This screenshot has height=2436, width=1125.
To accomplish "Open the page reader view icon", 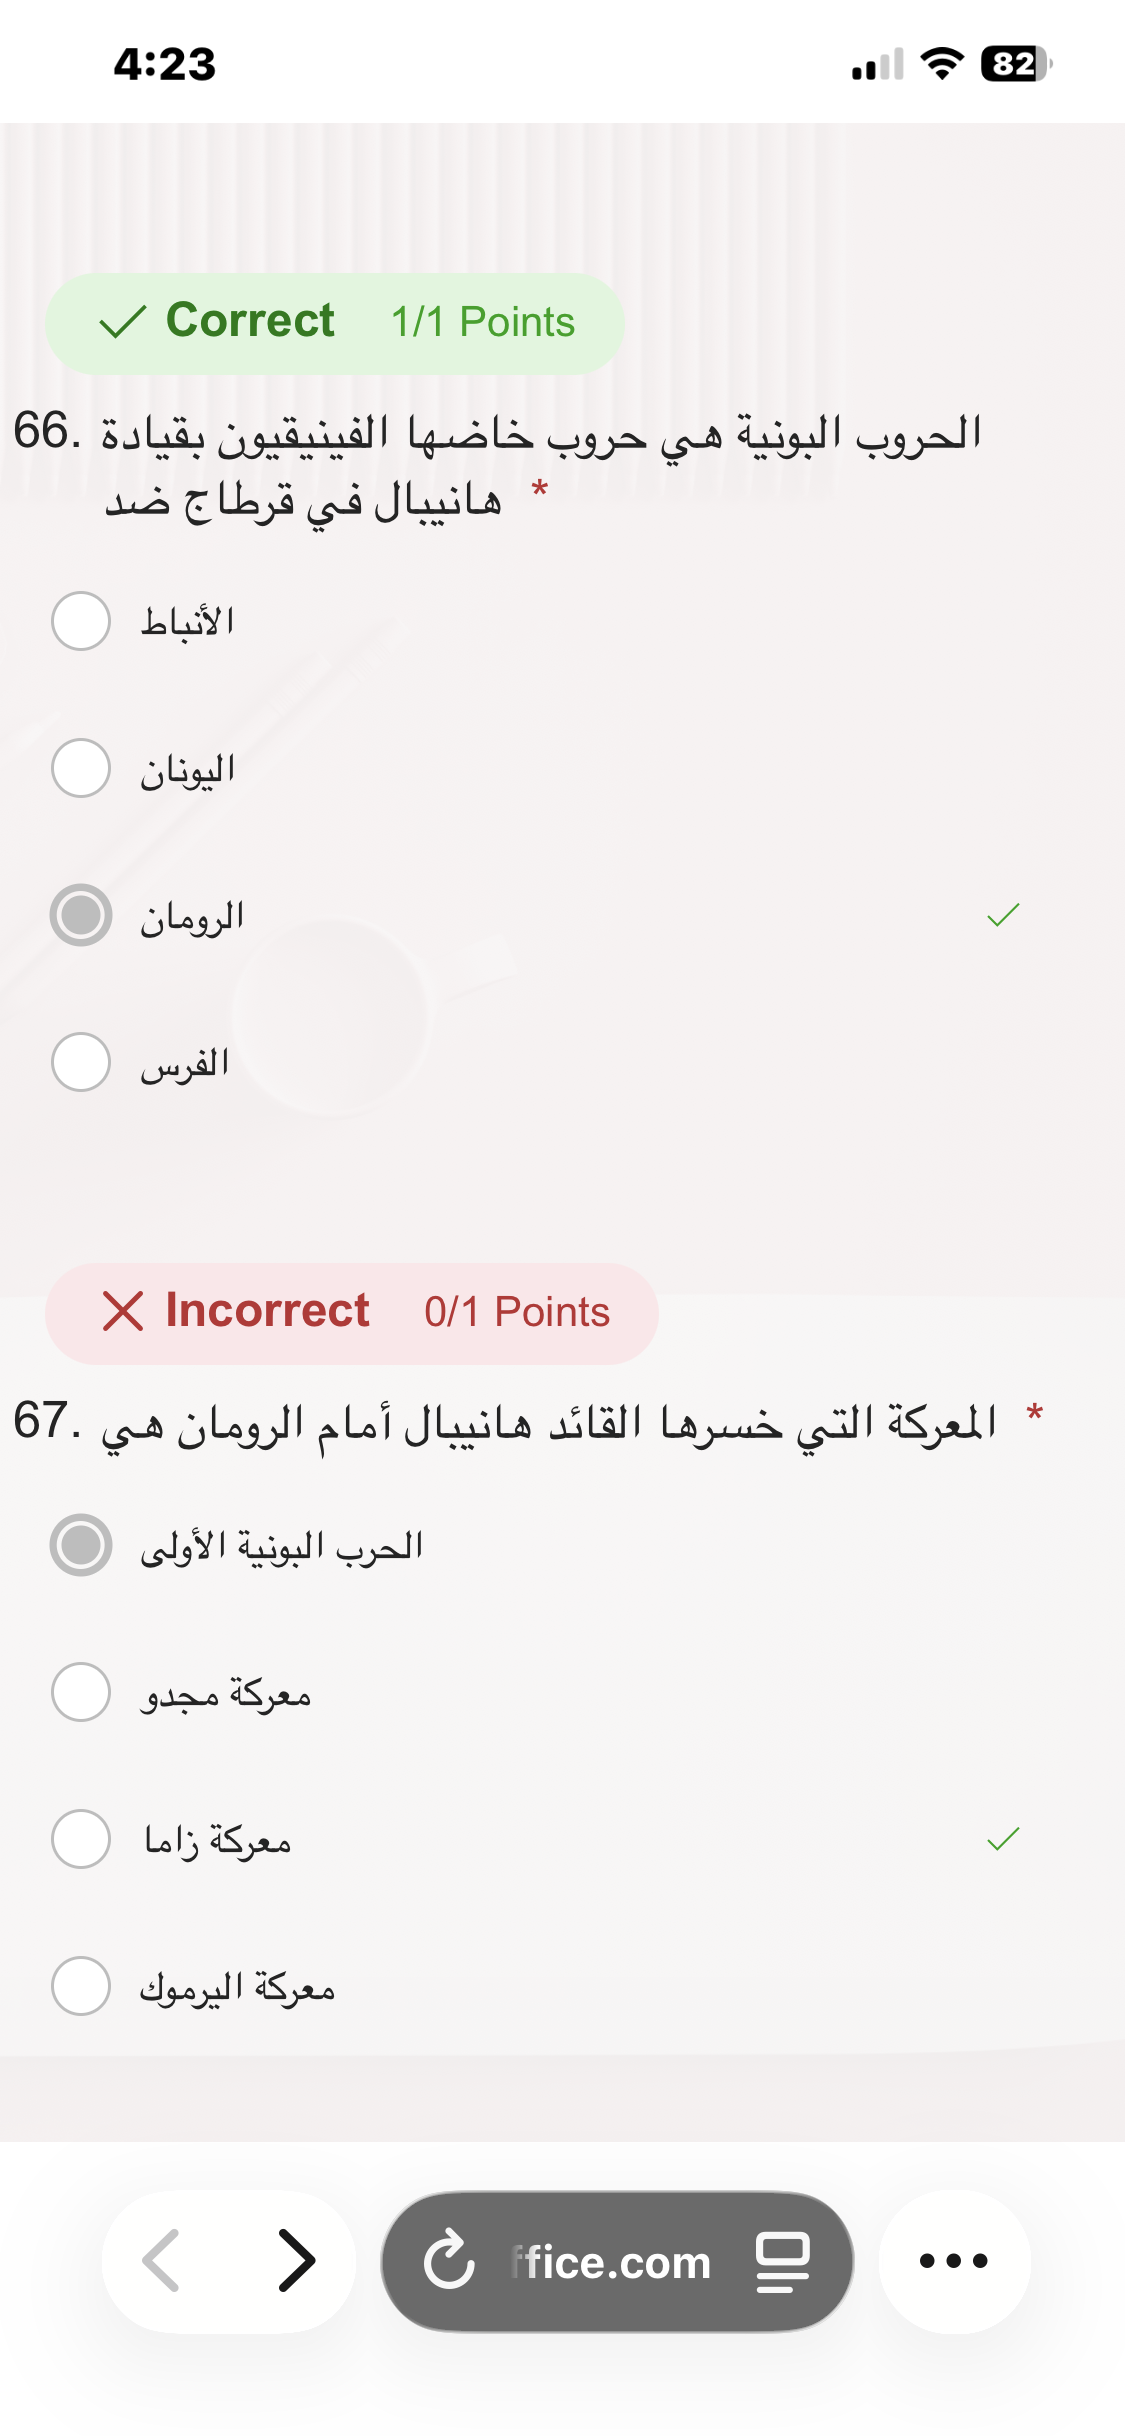I will click(x=782, y=2260).
